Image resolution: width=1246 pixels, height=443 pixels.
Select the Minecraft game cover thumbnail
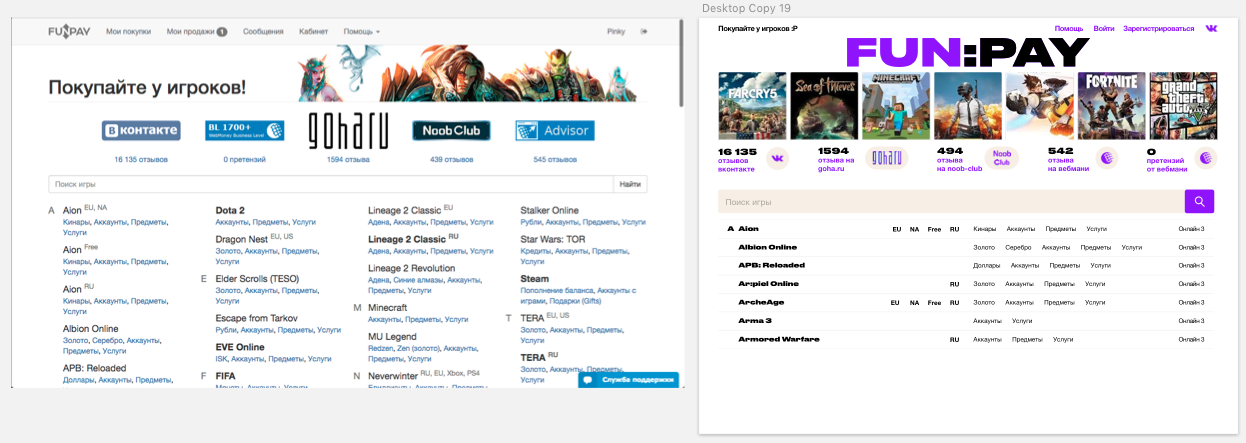(896, 105)
